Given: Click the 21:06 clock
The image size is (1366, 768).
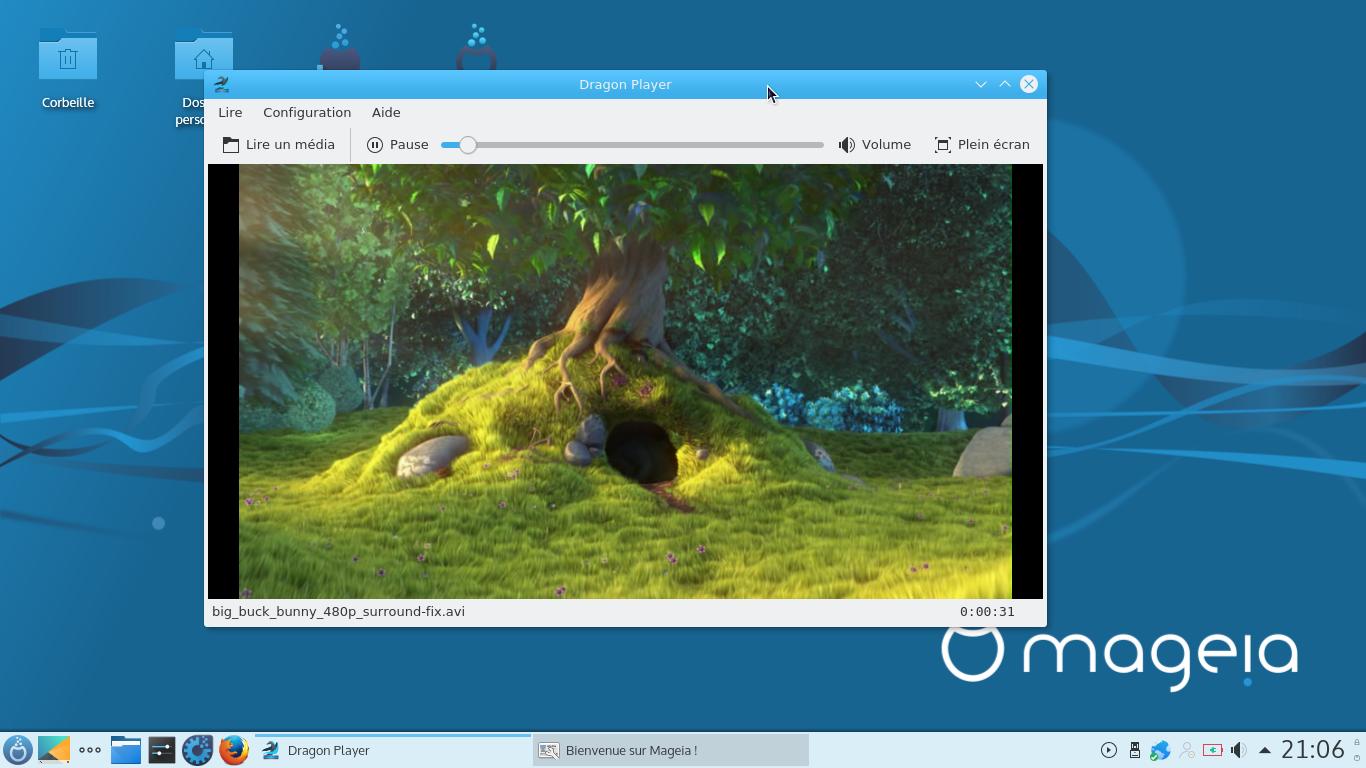Looking at the screenshot, I should tap(1313, 750).
